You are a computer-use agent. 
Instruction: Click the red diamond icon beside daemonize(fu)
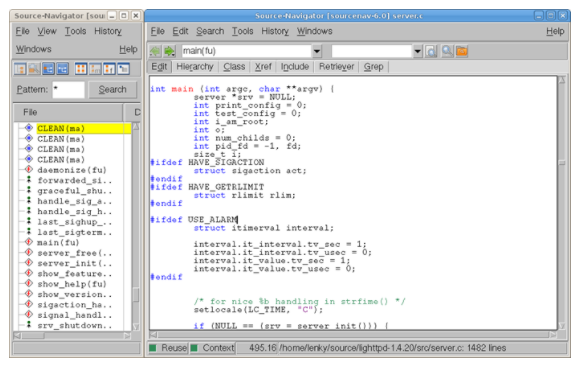click(x=29, y=170)
